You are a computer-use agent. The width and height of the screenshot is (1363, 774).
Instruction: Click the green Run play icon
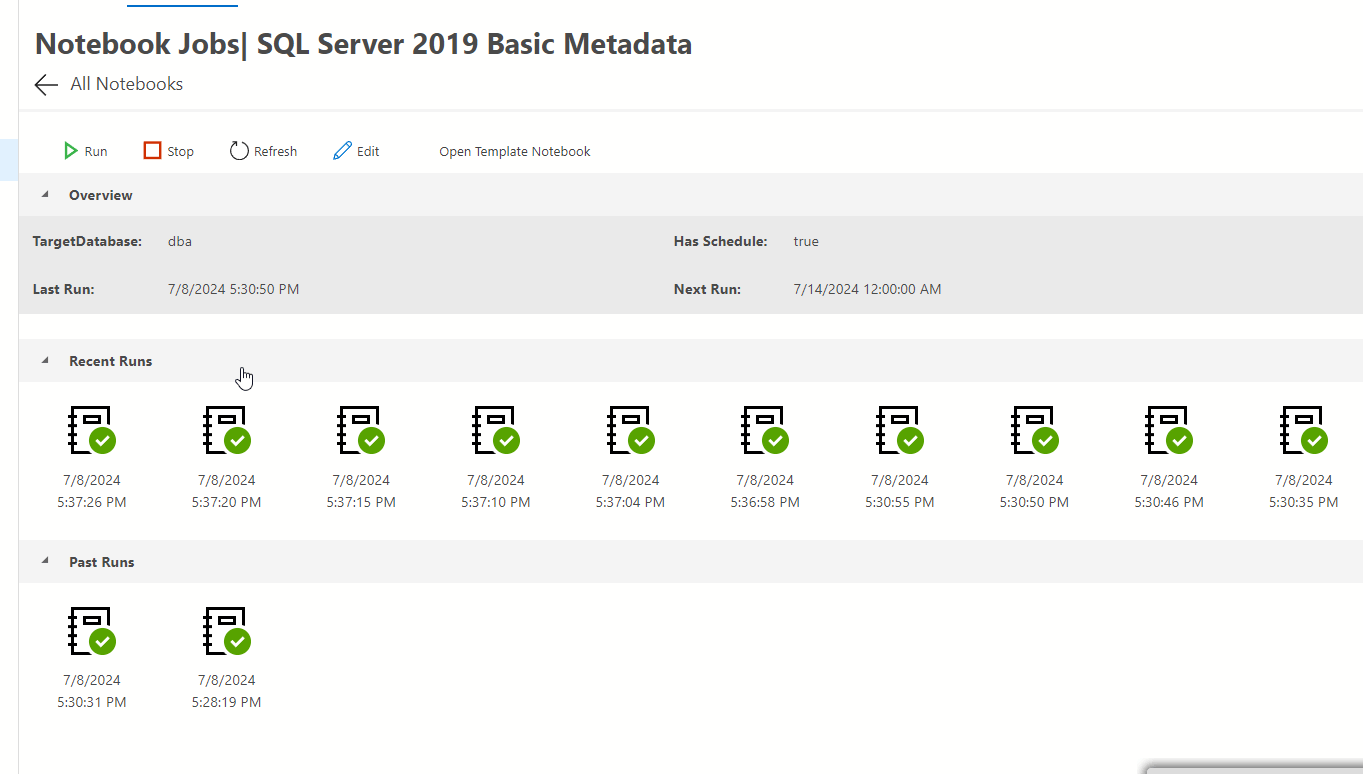click(71, 151)
